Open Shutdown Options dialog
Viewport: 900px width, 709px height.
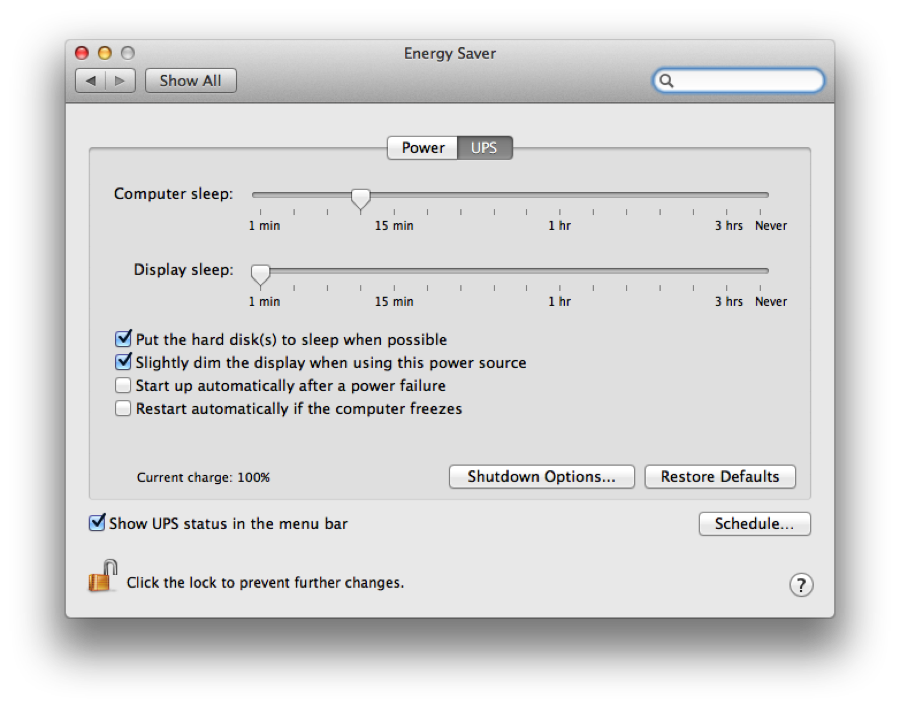541,477
